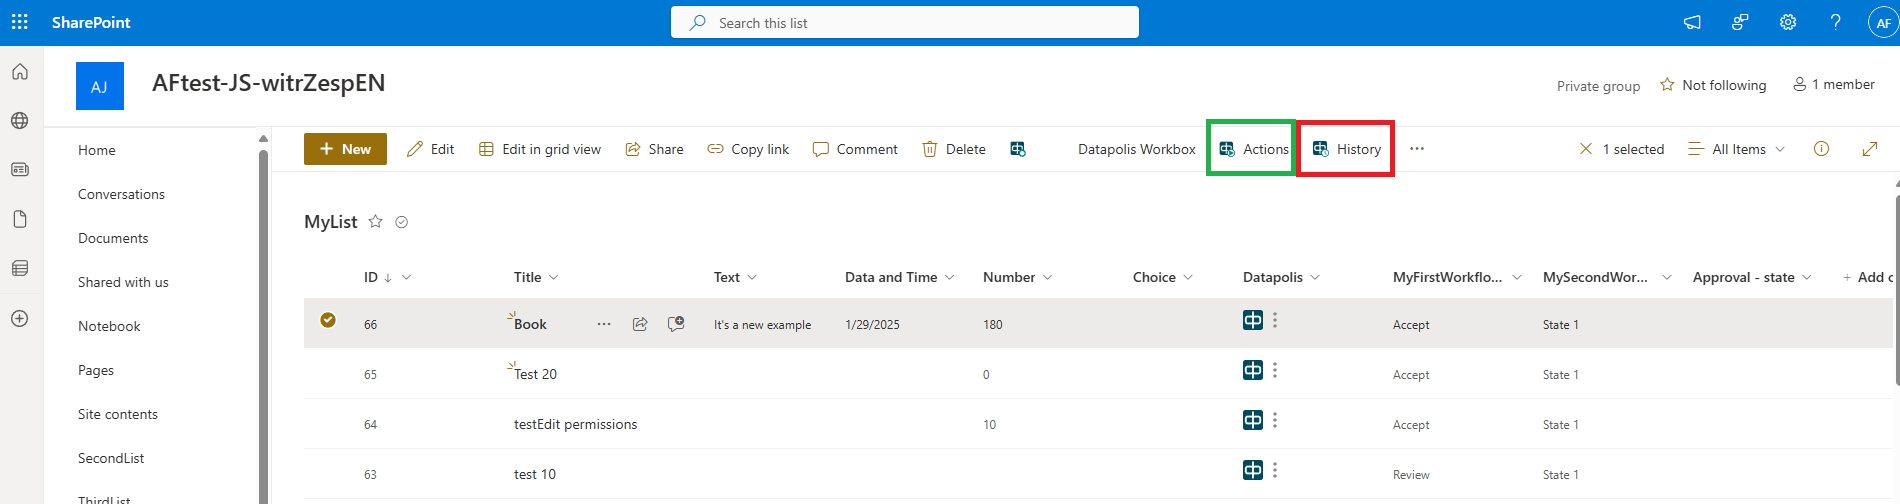Click the Datapolis icon in Book row
1900x504 pixels.
point(1252,321)
